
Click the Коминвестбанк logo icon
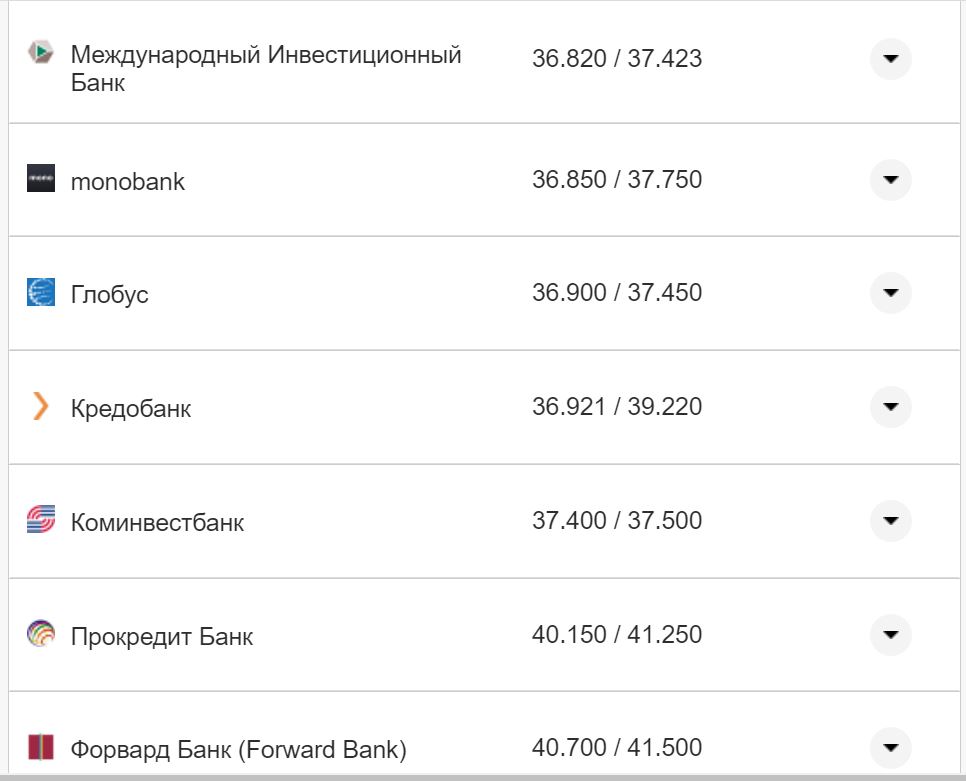[x=39, y=520]
